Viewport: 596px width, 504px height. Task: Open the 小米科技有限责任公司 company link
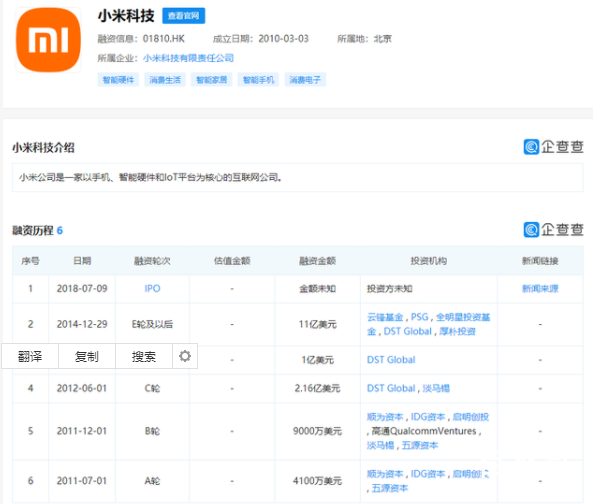point(188,58)
